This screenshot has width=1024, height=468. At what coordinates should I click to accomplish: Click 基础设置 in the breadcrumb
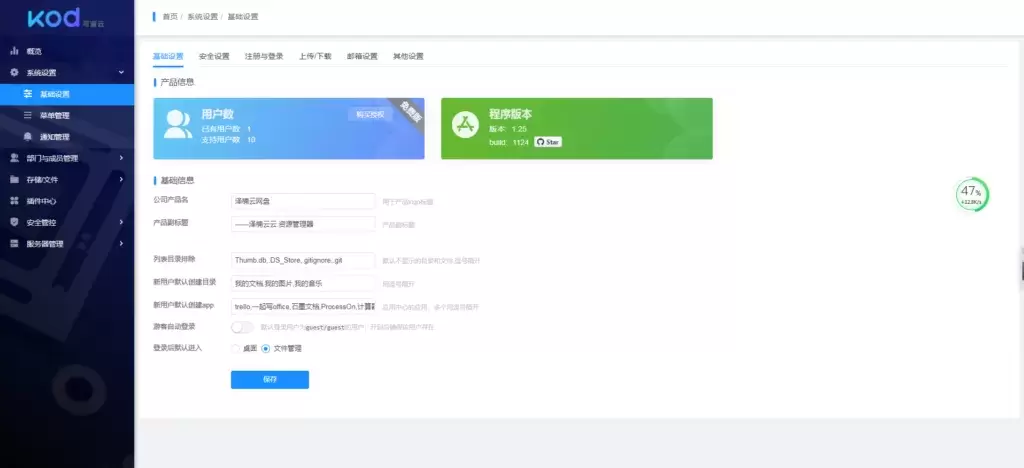tap(243, 16)
